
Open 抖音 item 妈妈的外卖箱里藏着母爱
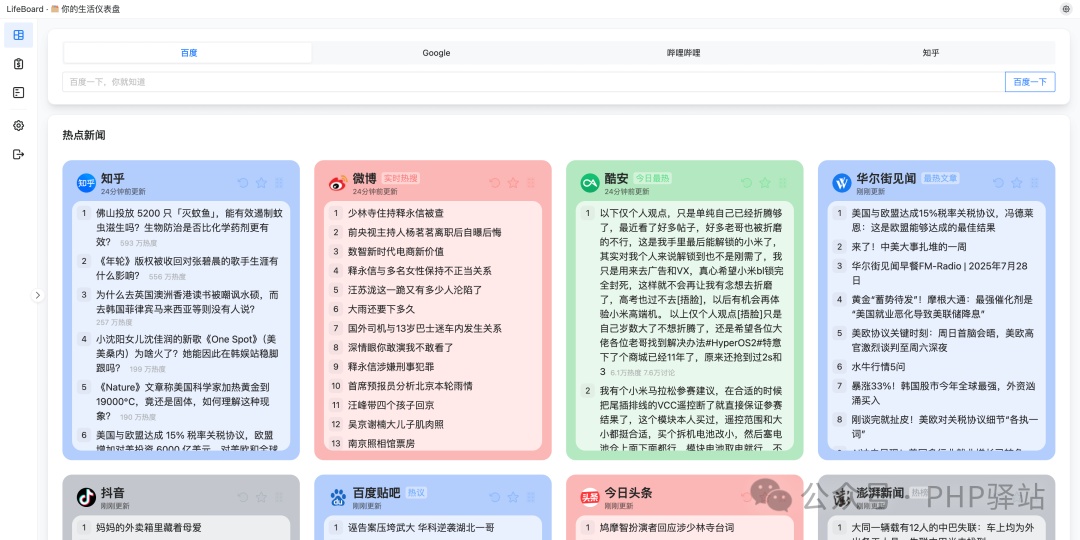(x=149, y=528)
